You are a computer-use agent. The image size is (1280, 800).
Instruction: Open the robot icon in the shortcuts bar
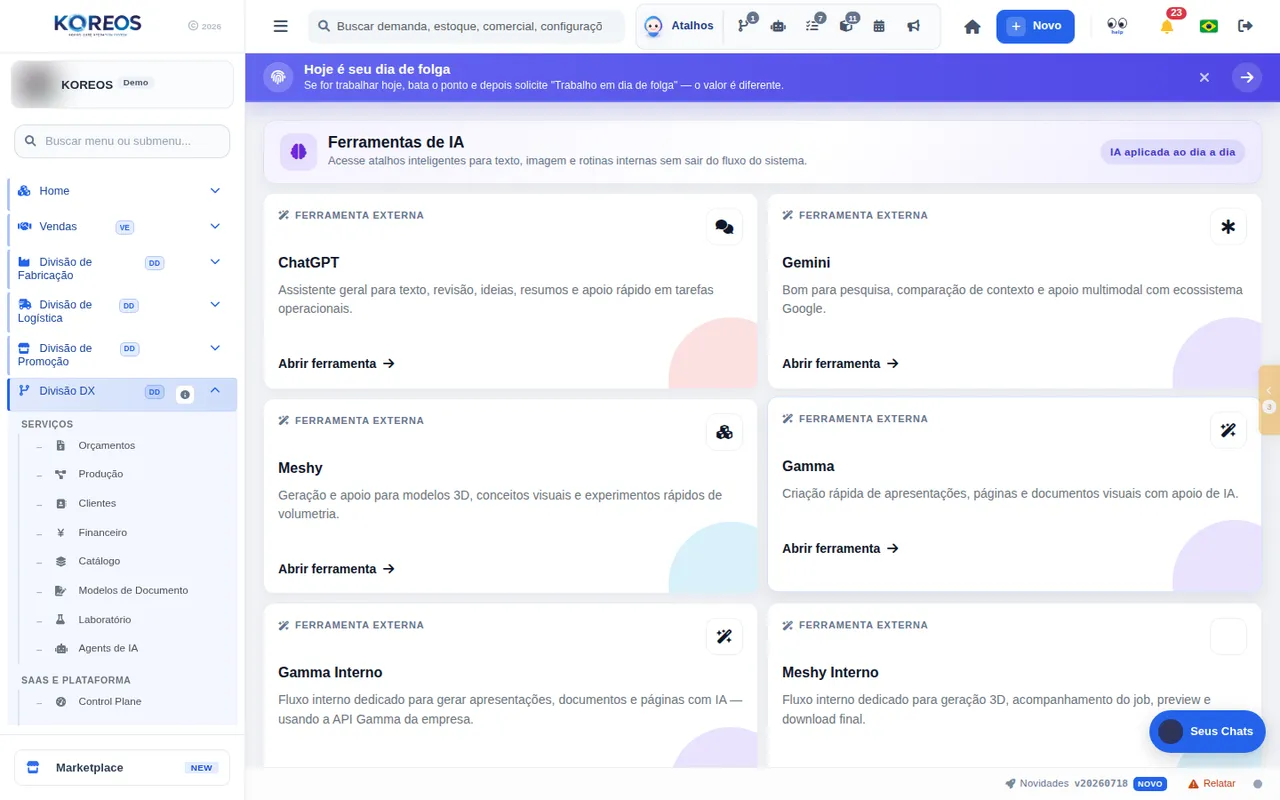pos(778,26)
